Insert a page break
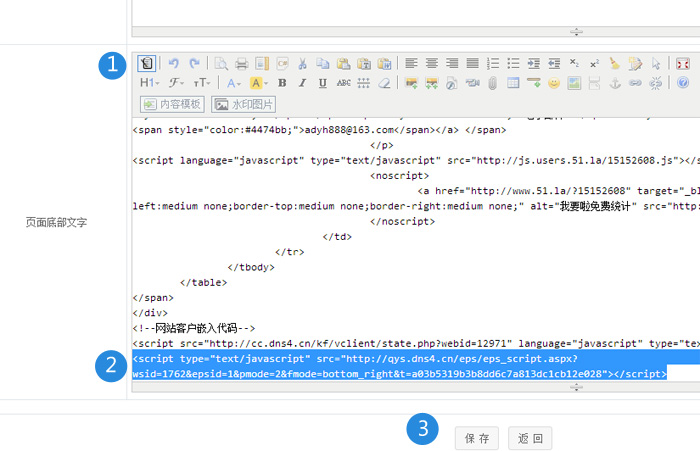The height and width of the screenshot is (451, 700). pyautogui.click(x=595, y=83)
